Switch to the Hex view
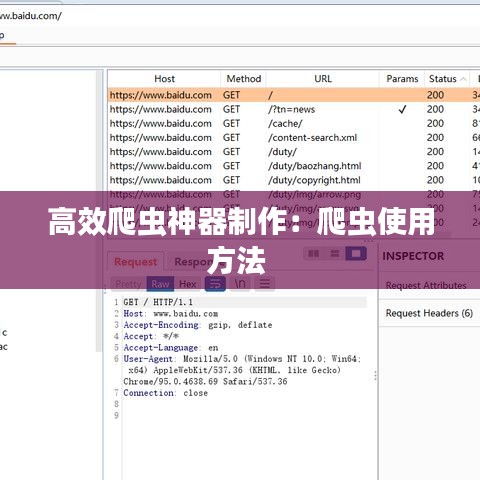The height and width of the screenshot is (480, 480). pyautogui.click(x=188, y=284)
